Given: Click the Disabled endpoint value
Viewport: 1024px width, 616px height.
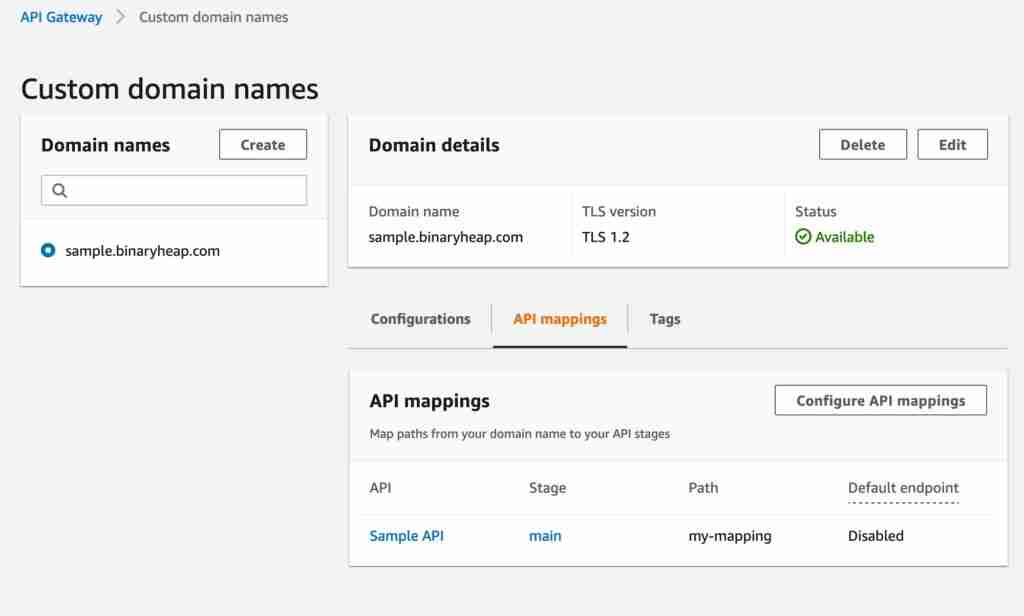Looking at the screenshot, I should (875, 535).
